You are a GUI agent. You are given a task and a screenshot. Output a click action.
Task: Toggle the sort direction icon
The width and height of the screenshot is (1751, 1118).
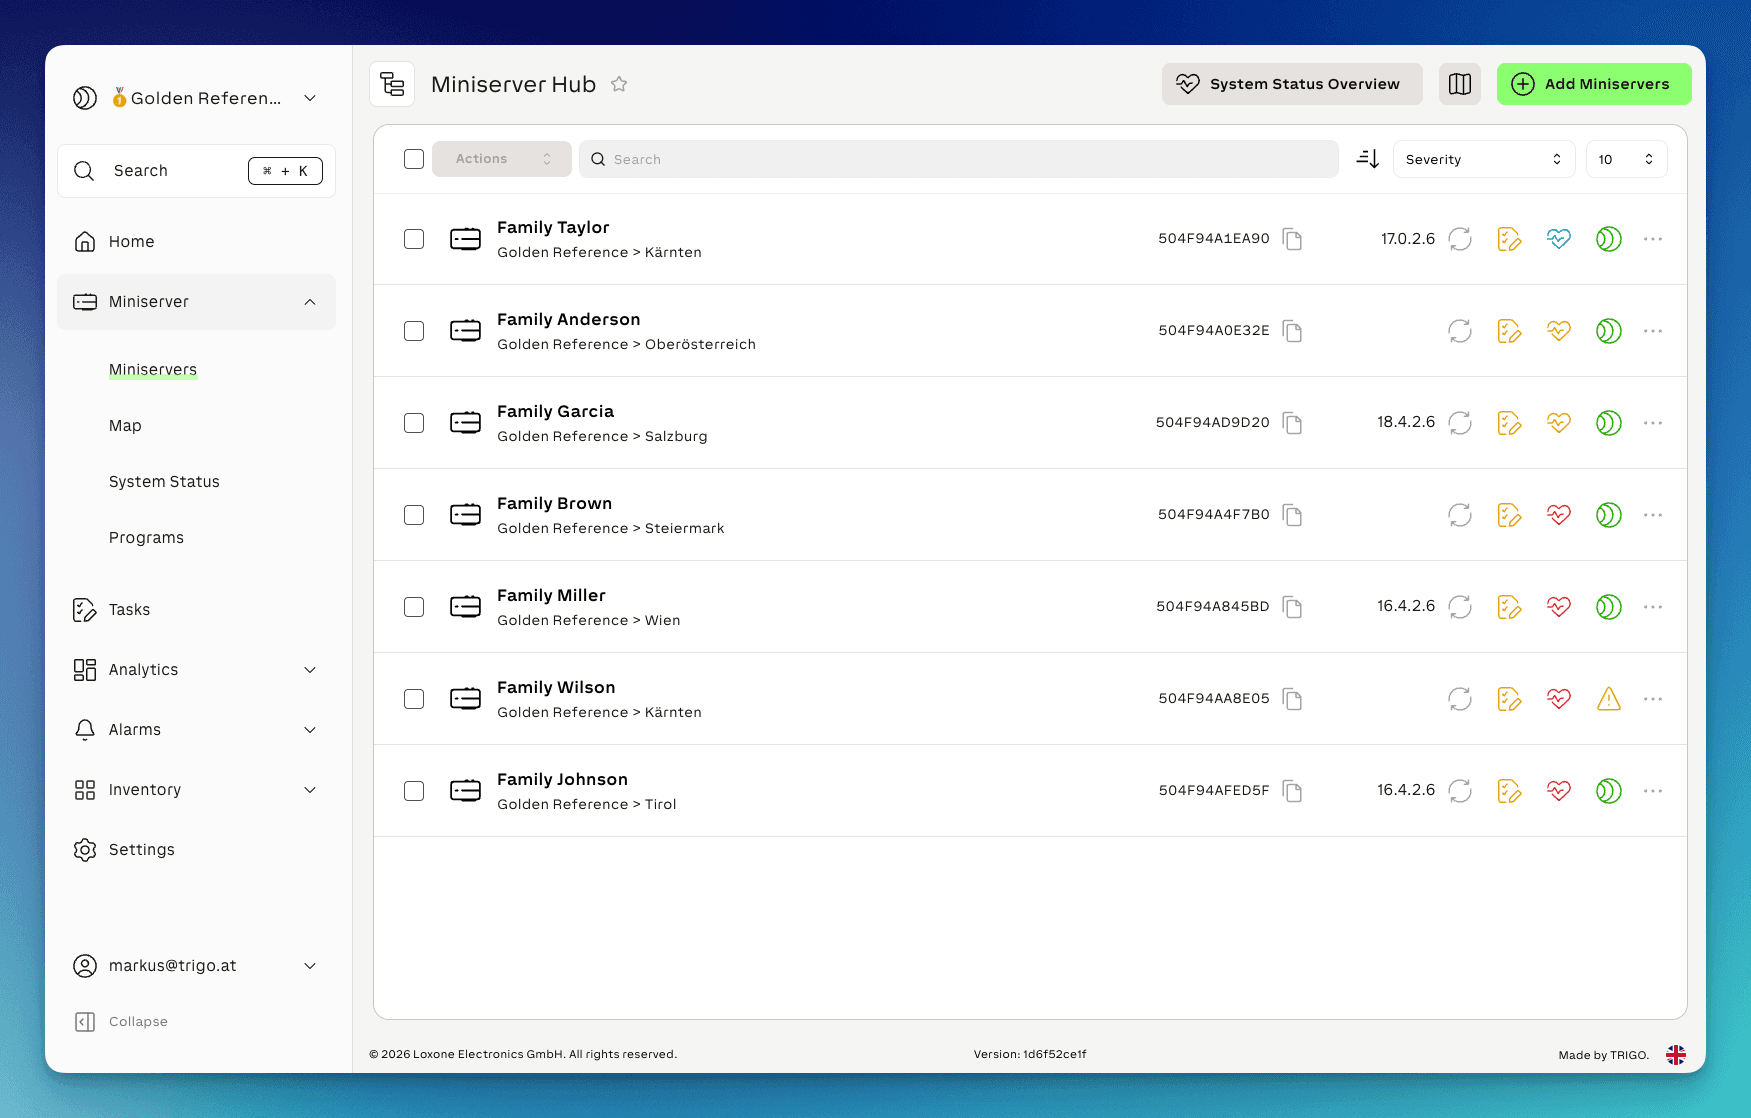(x=1368, y=159)
